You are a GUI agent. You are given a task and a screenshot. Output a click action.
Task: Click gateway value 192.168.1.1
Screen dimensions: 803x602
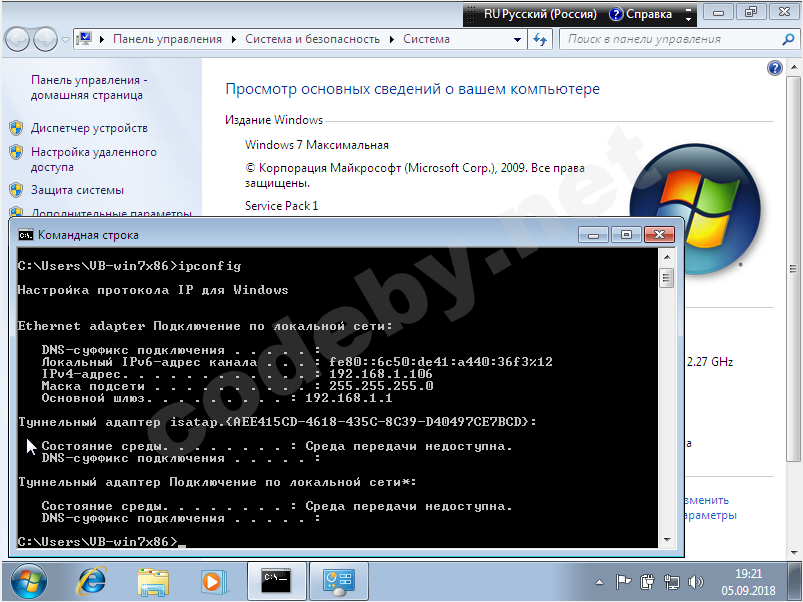[x=349, y=398]
